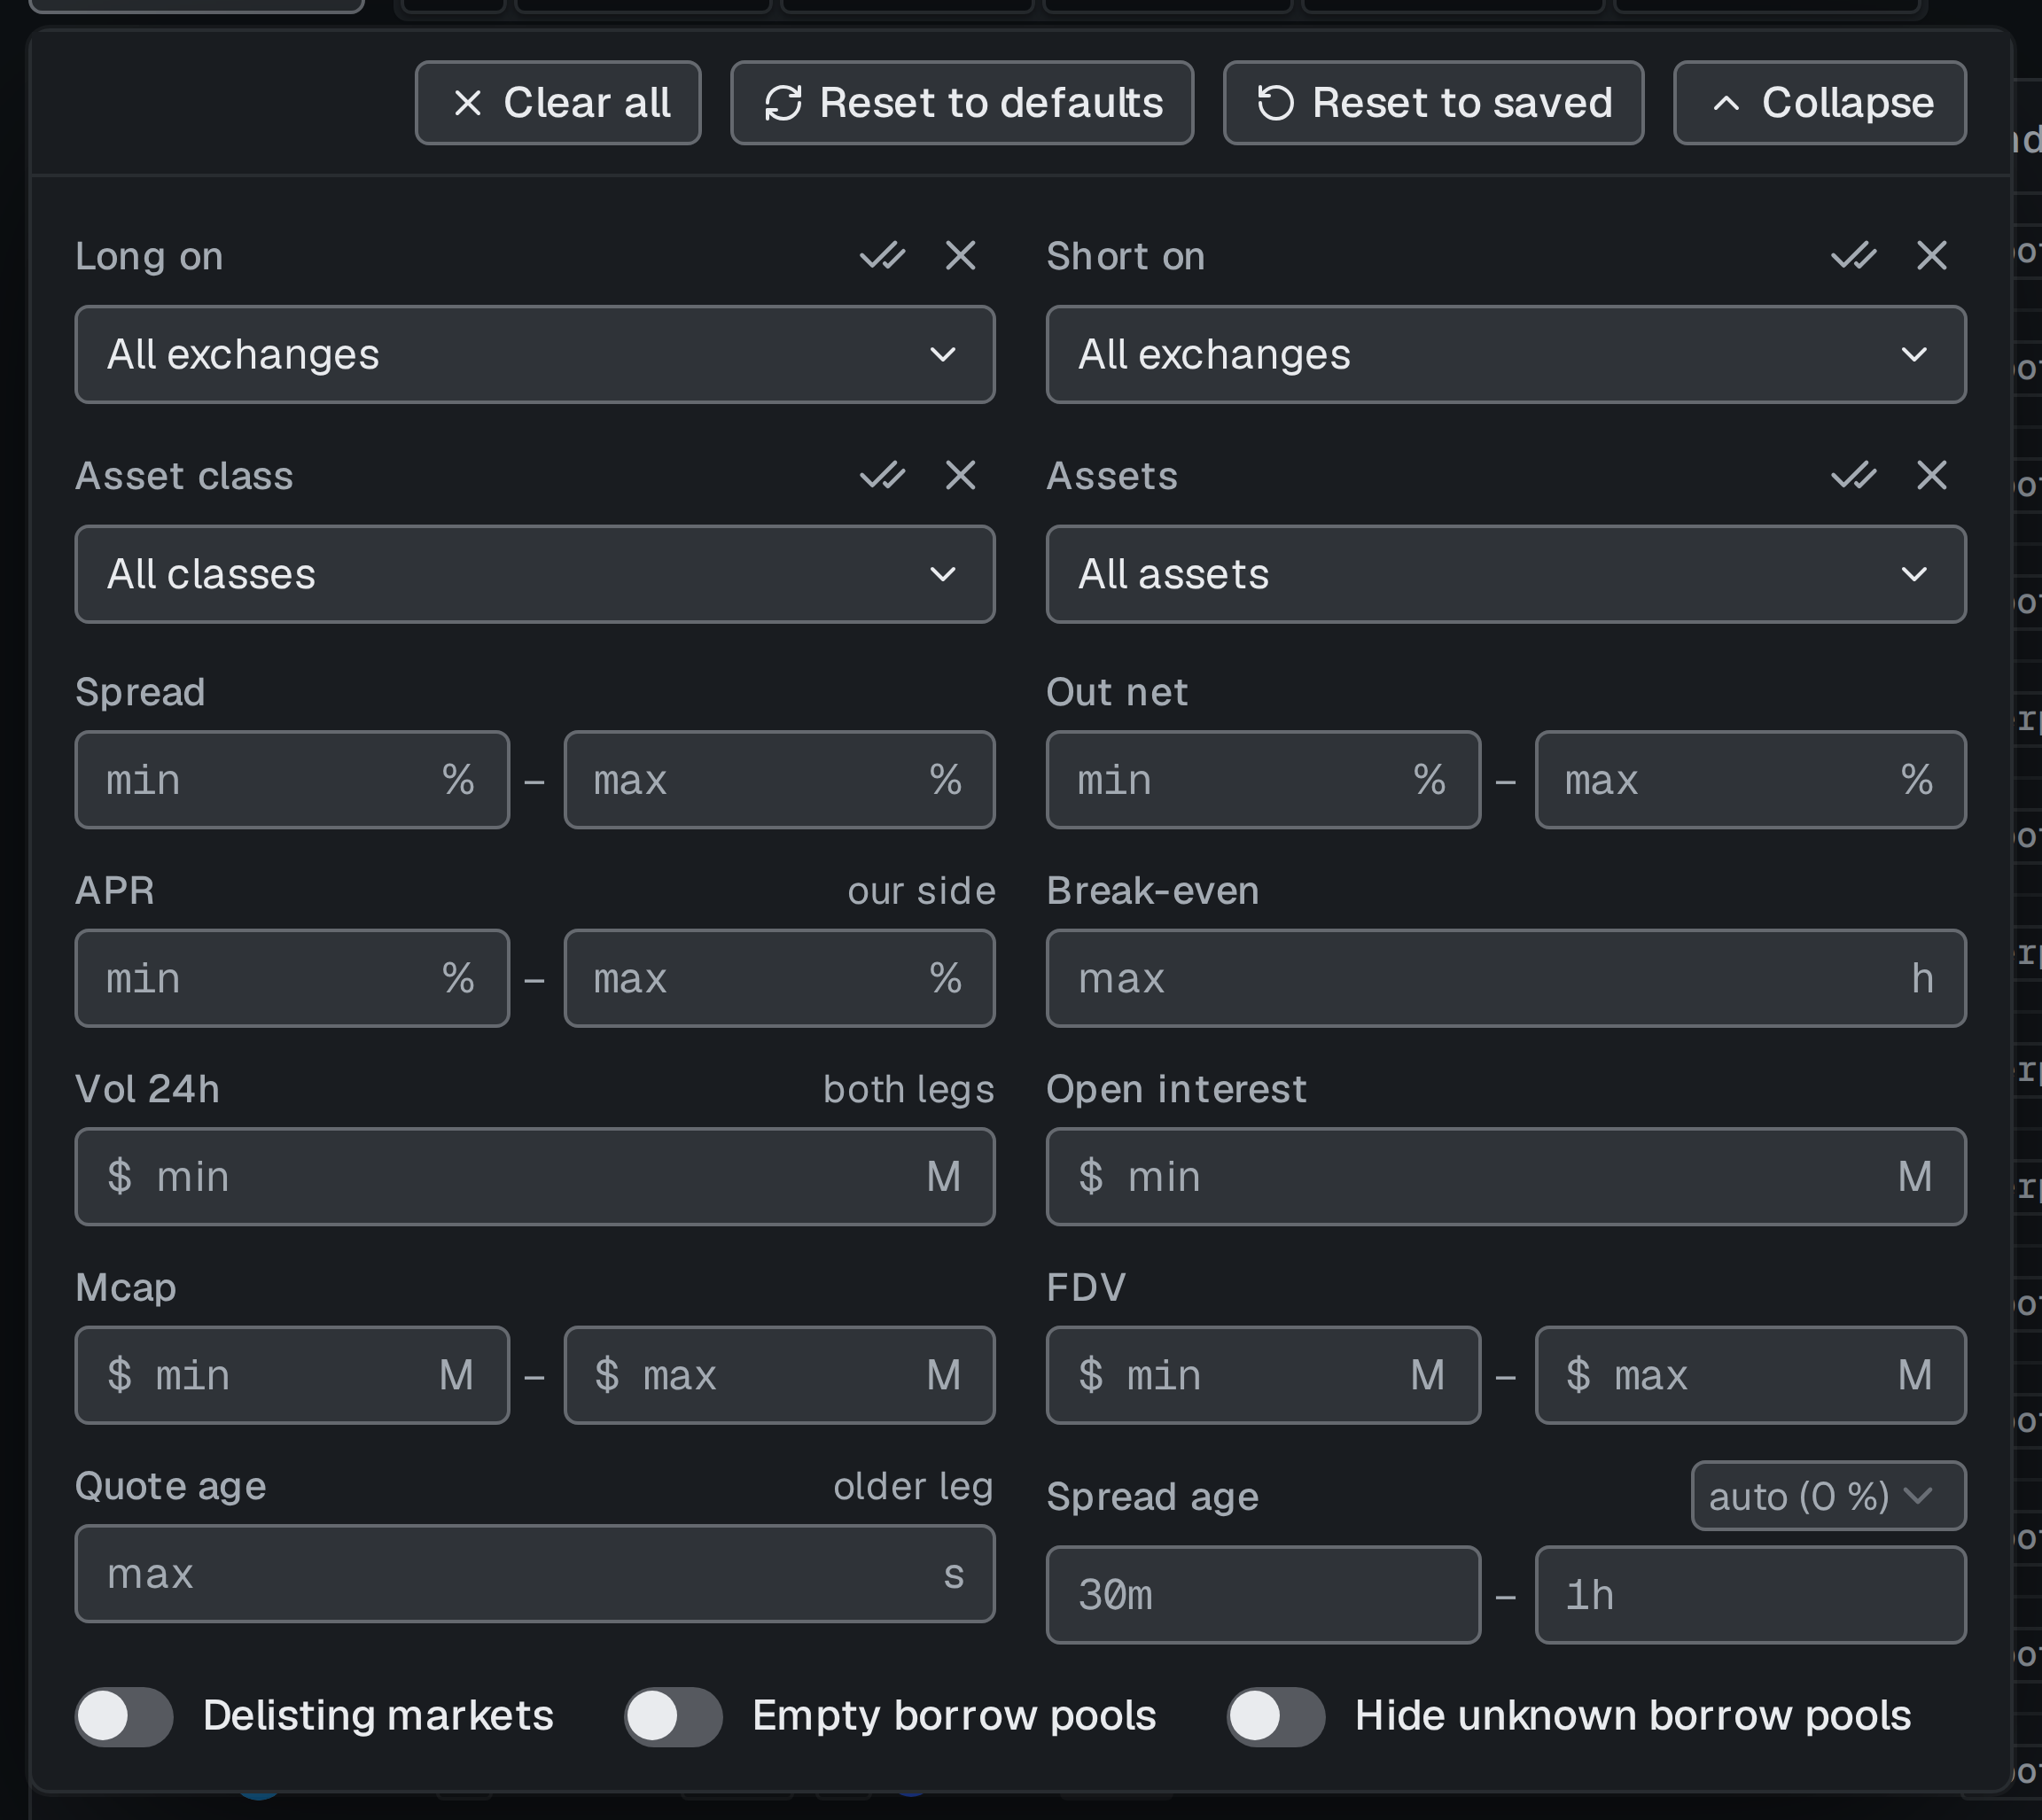Focus the Open interest min field
2042x1820 pixels.
tap(1506, 1177)
